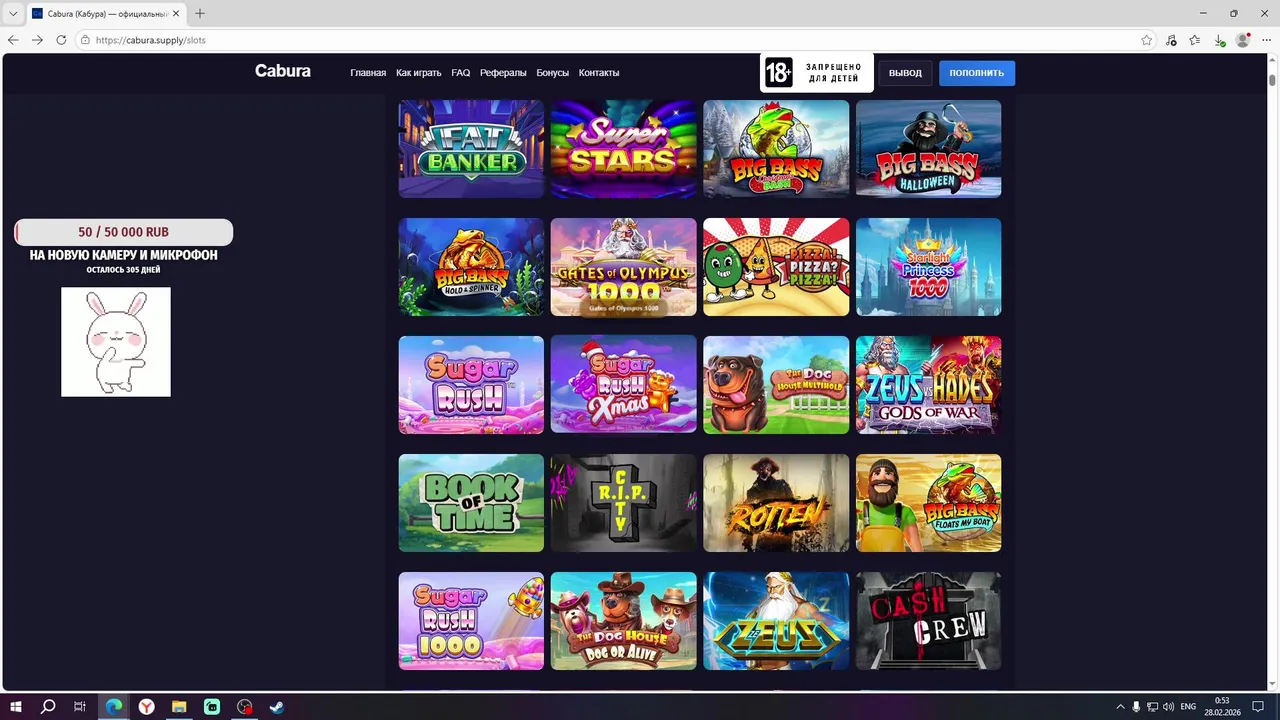Switch the ENG input language indicator

[x=1188, y=707]
